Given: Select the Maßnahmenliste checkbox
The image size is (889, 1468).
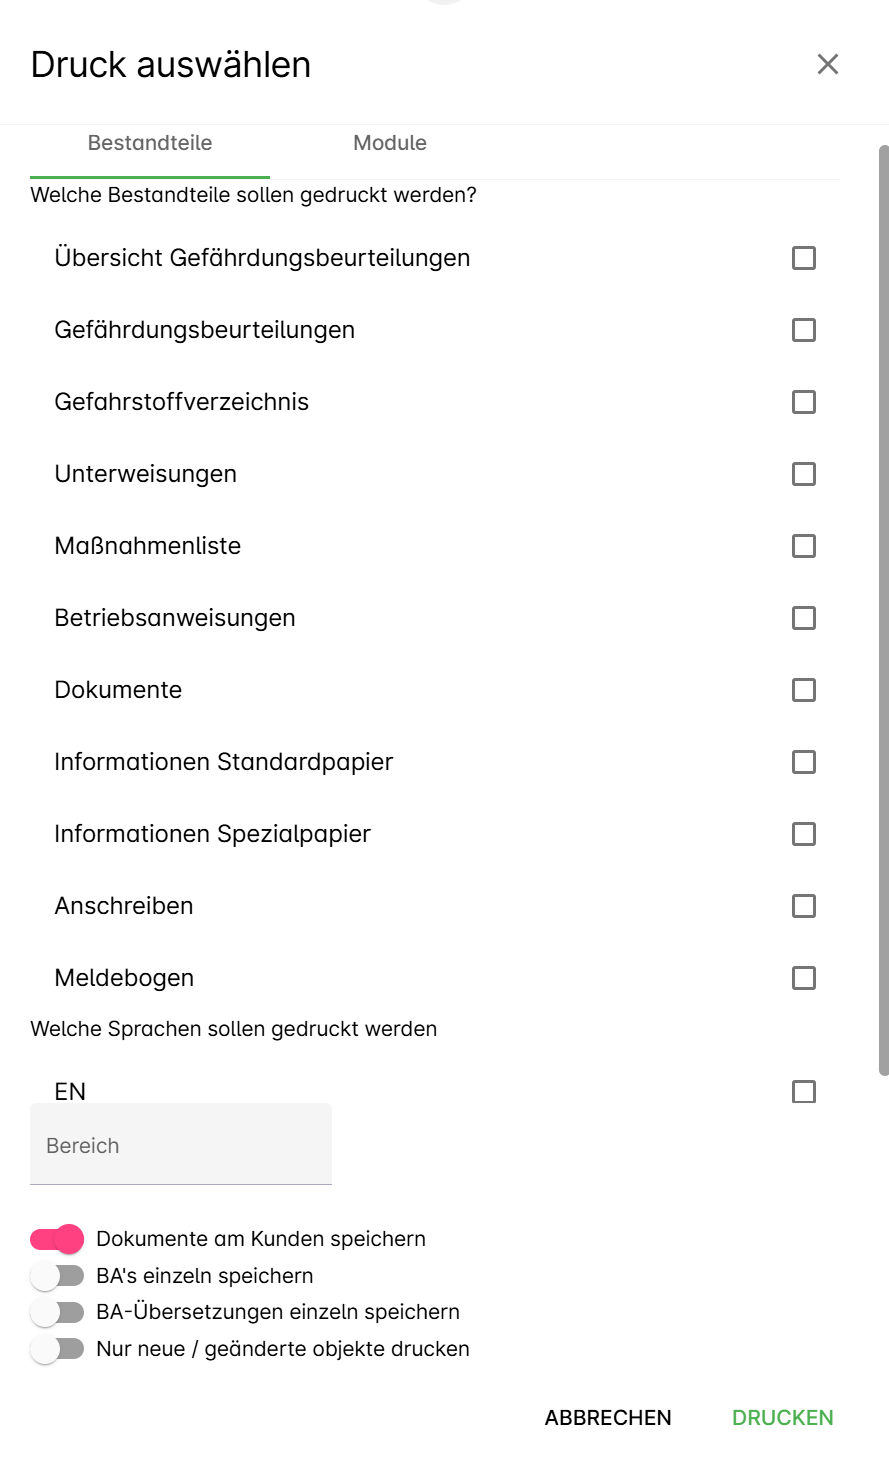Looking at the screenshot, I should coord(803,546).
